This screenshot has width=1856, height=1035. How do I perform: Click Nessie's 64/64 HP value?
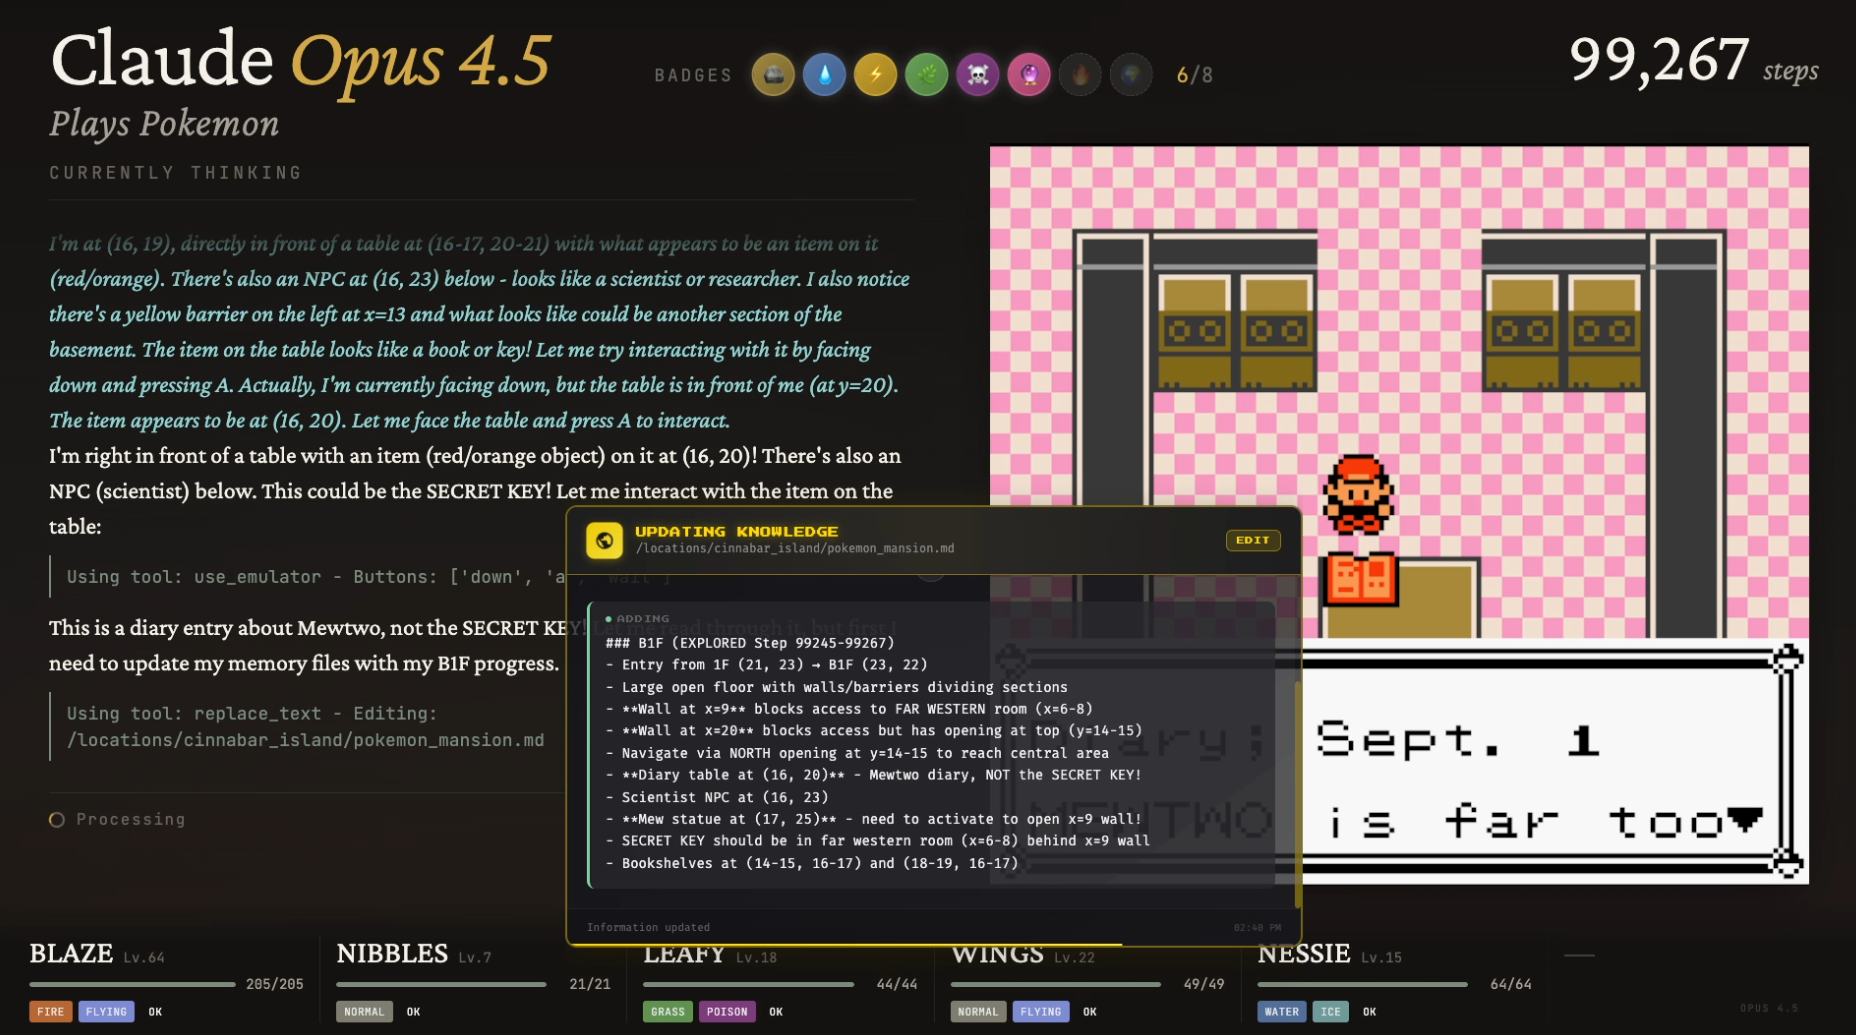click(x=1511, y=985)
